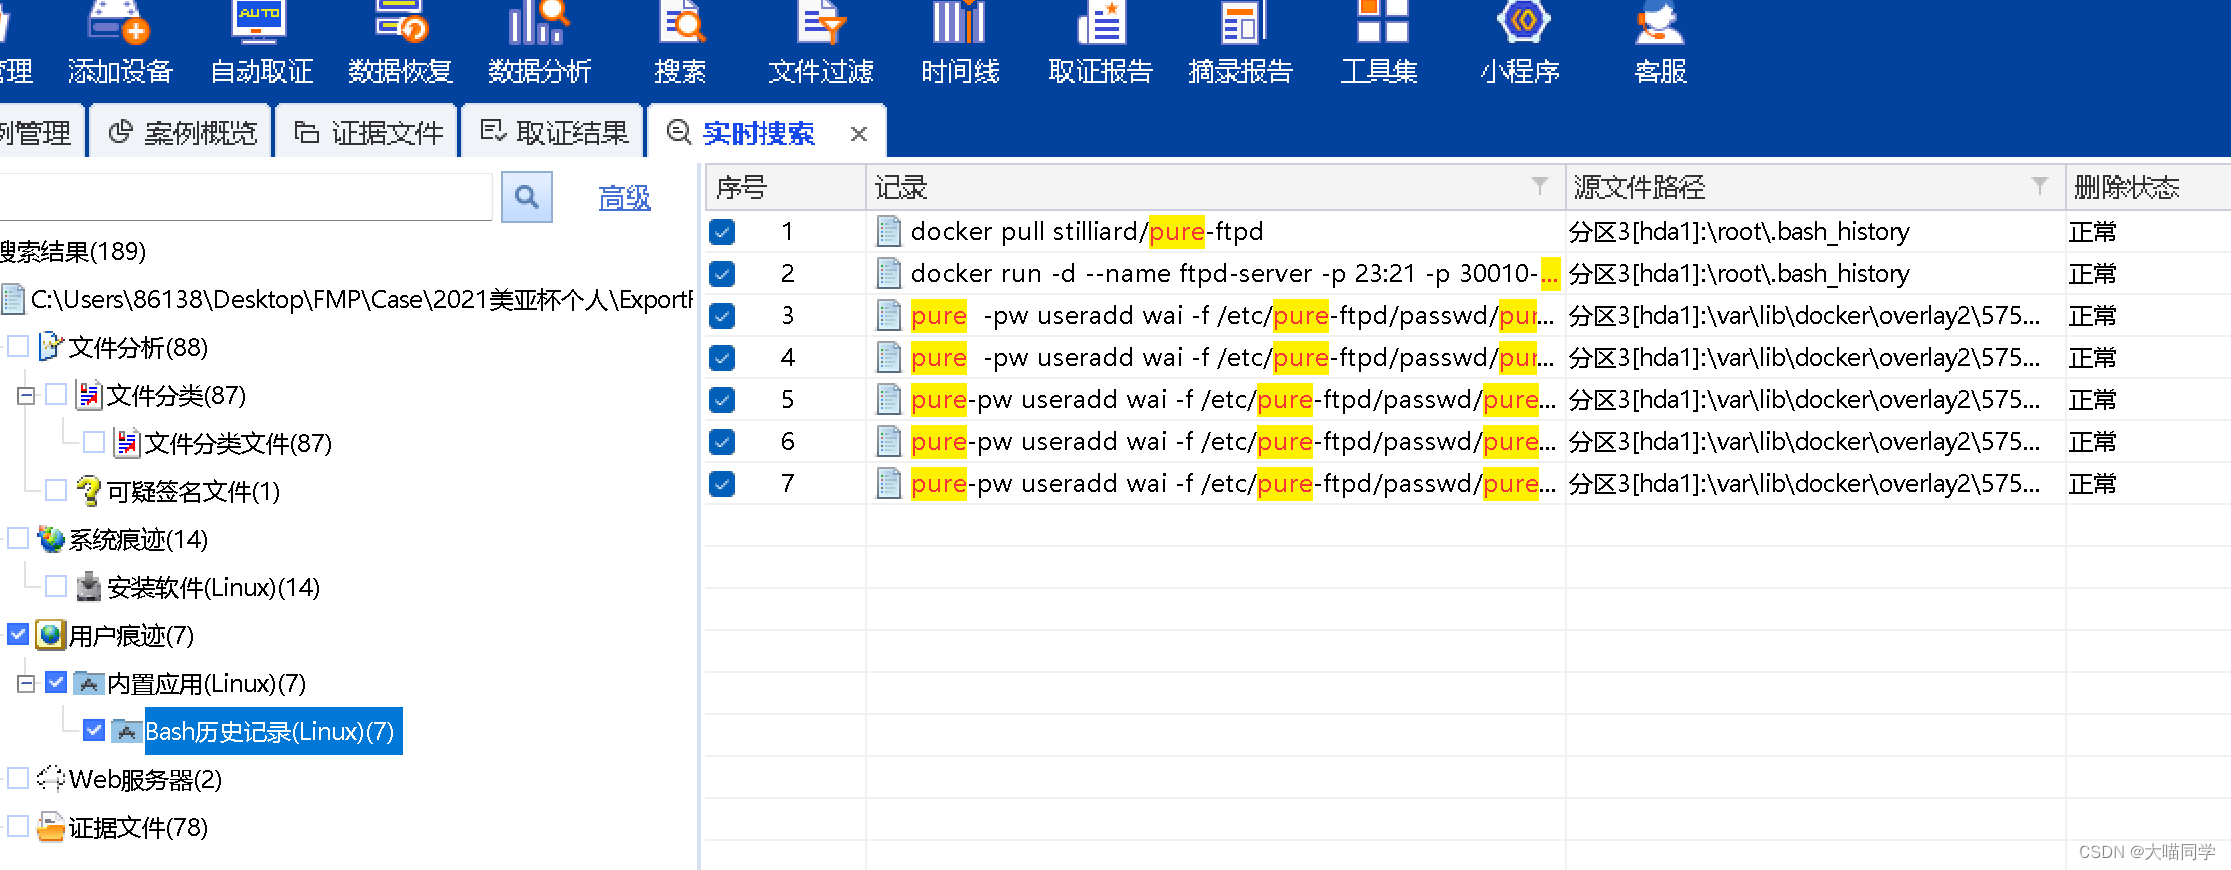This screenshot has height=870, width=2231.
Task: Check the 文件分析(88) tree checkbox
Action: 18,347
